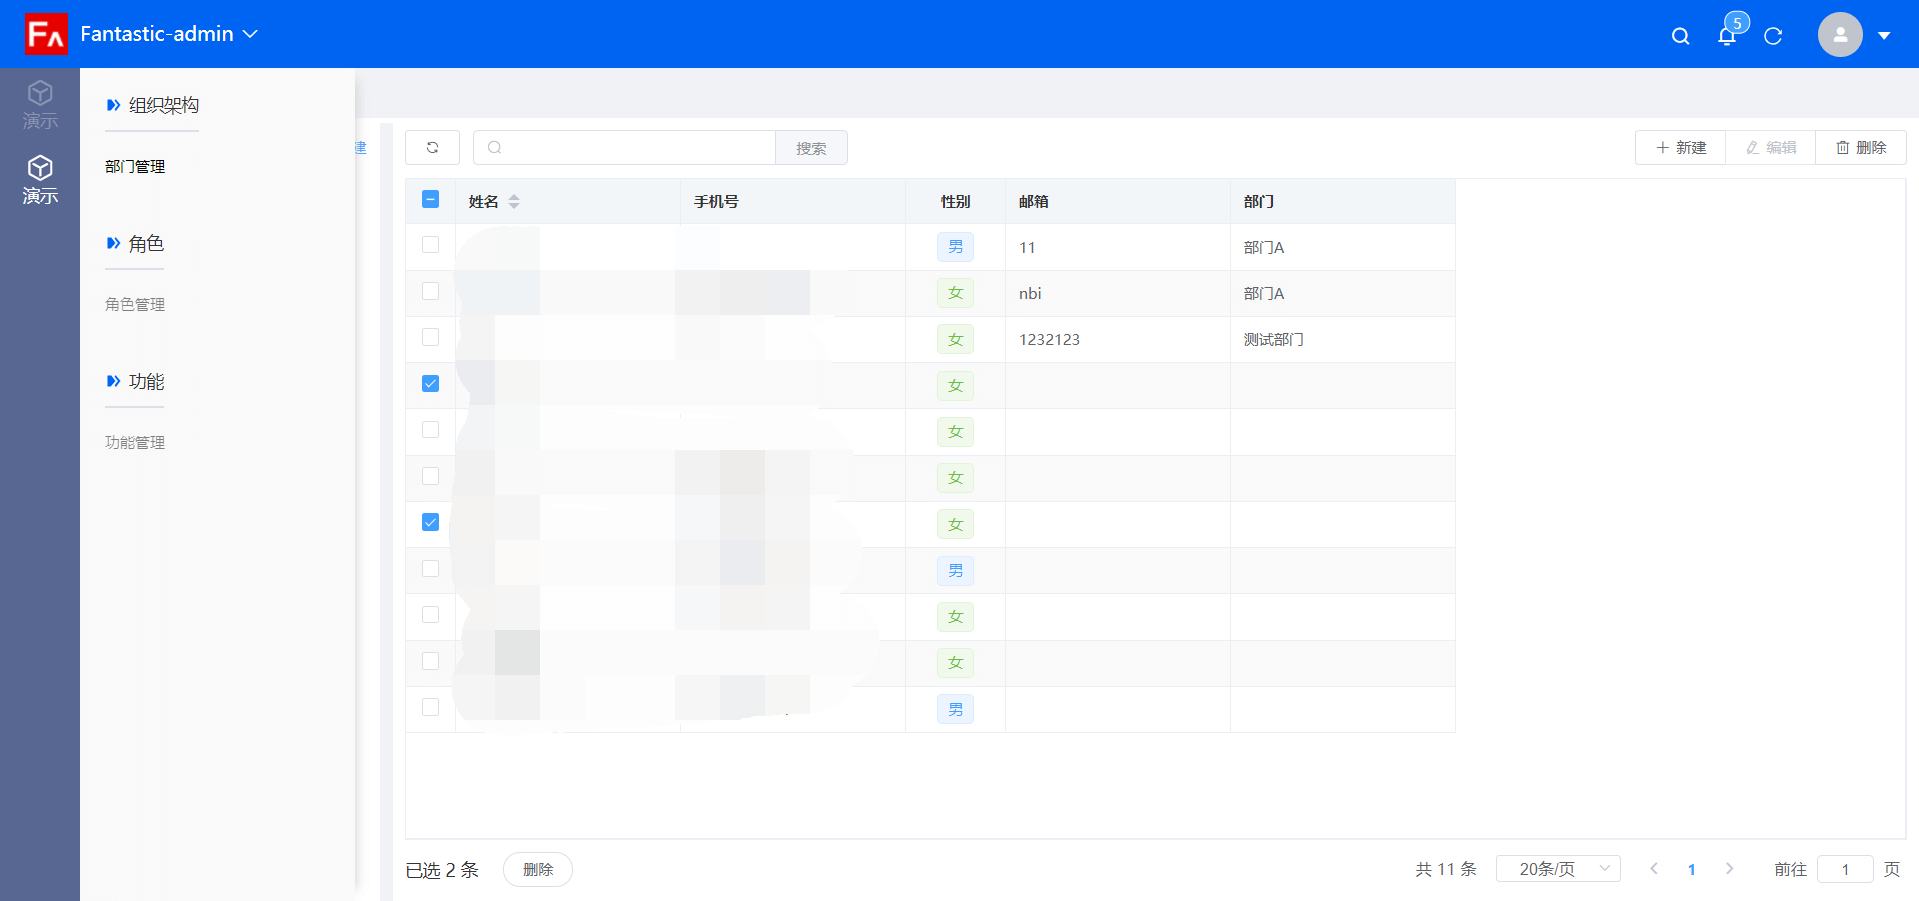Image resolution: width=1919 pixels, height=901 pixels.
Task: Click the sort arrows beside 姓名 column
Action: (514, 202)
